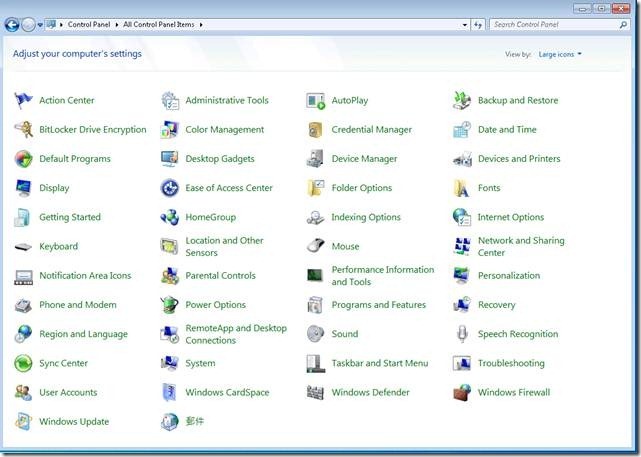The height and width of the screenshot is (457, 641).
Task: Click the Windows Update icon
Action: [23, 422]
